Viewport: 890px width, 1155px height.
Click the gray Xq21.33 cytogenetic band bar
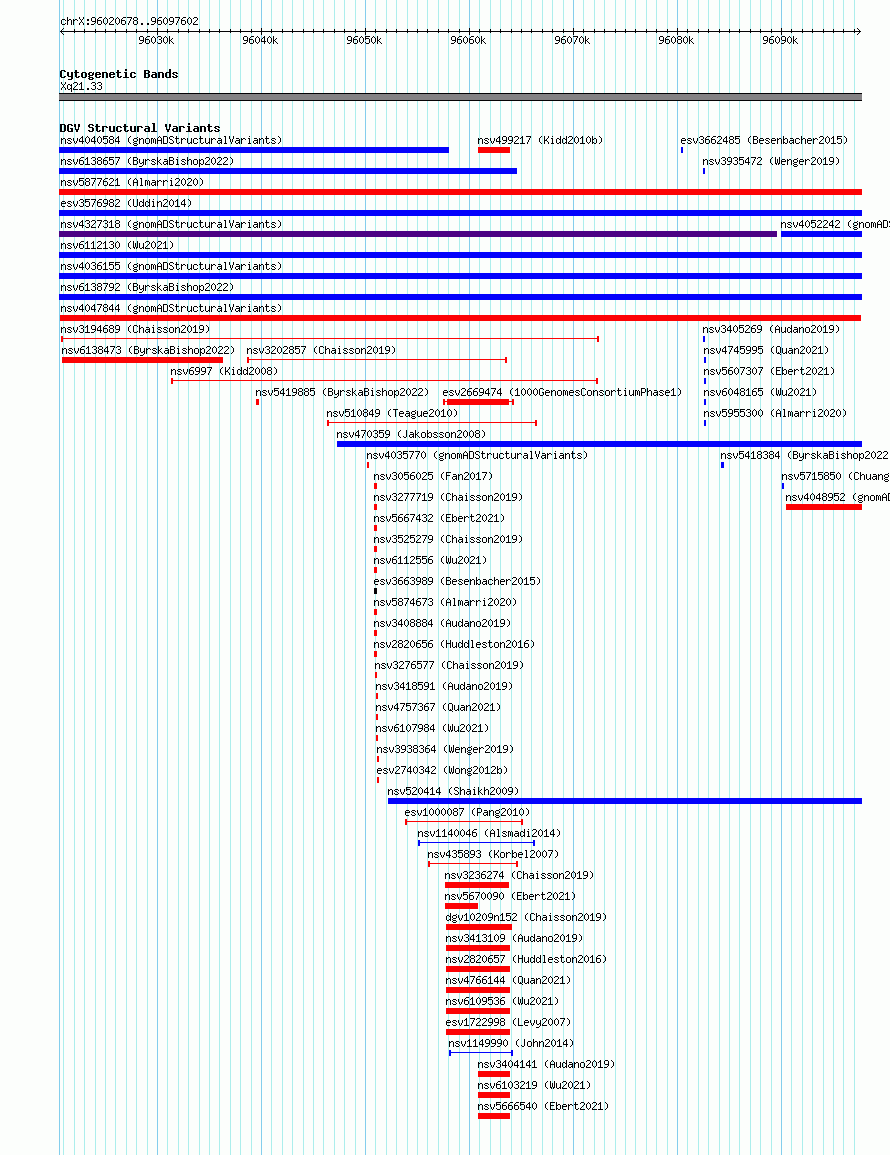click(460, 97)
